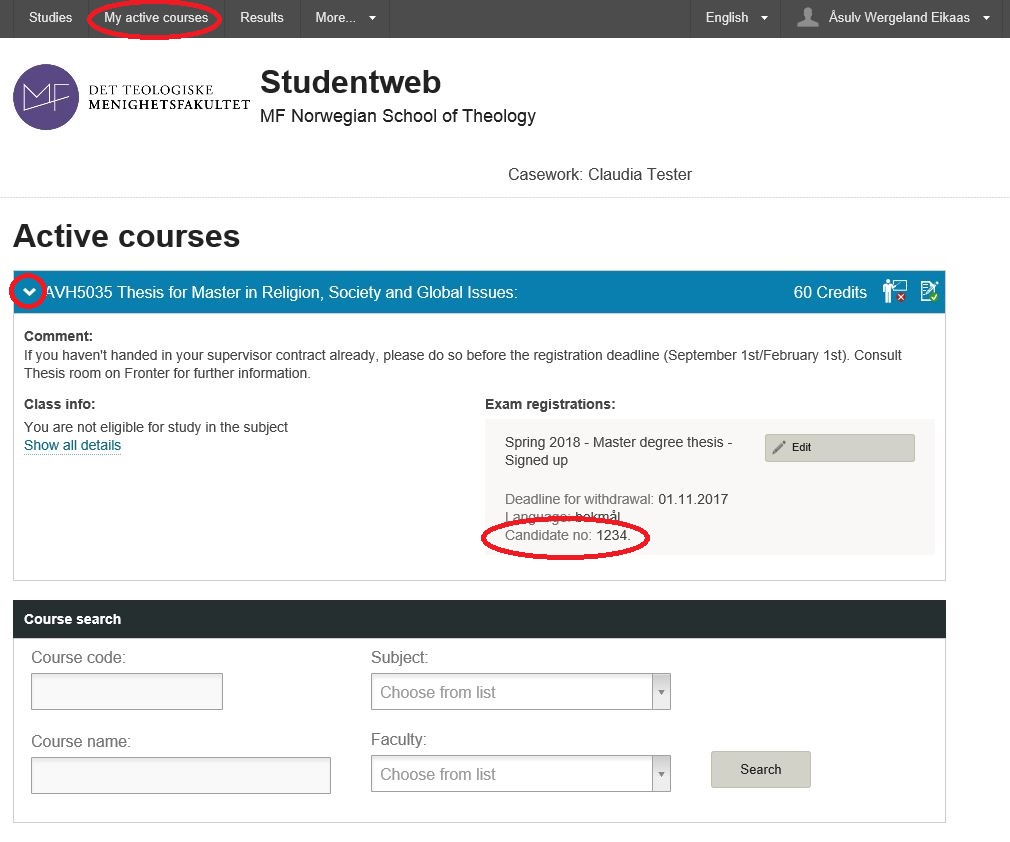Click the Show all details link
Screen dimensions: 1010x842
[x=72, y=446]
